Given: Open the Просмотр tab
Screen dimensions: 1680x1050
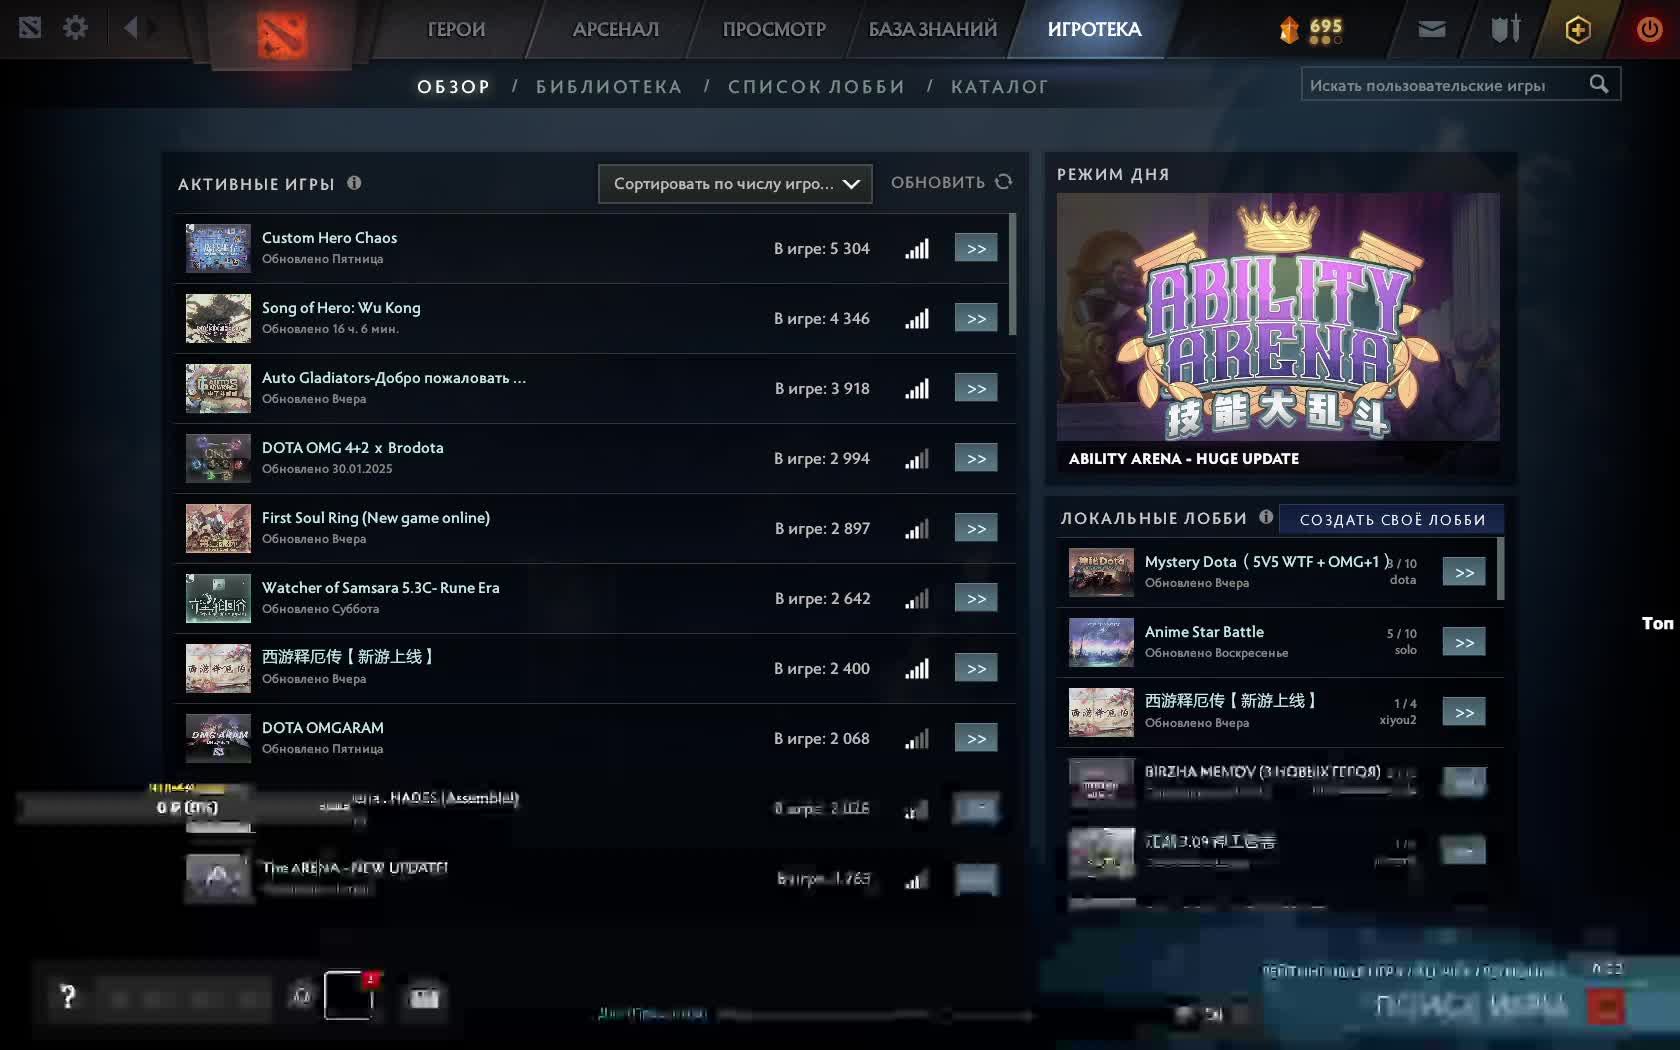Looking at the screenshot, I should (x=774, y=29).
